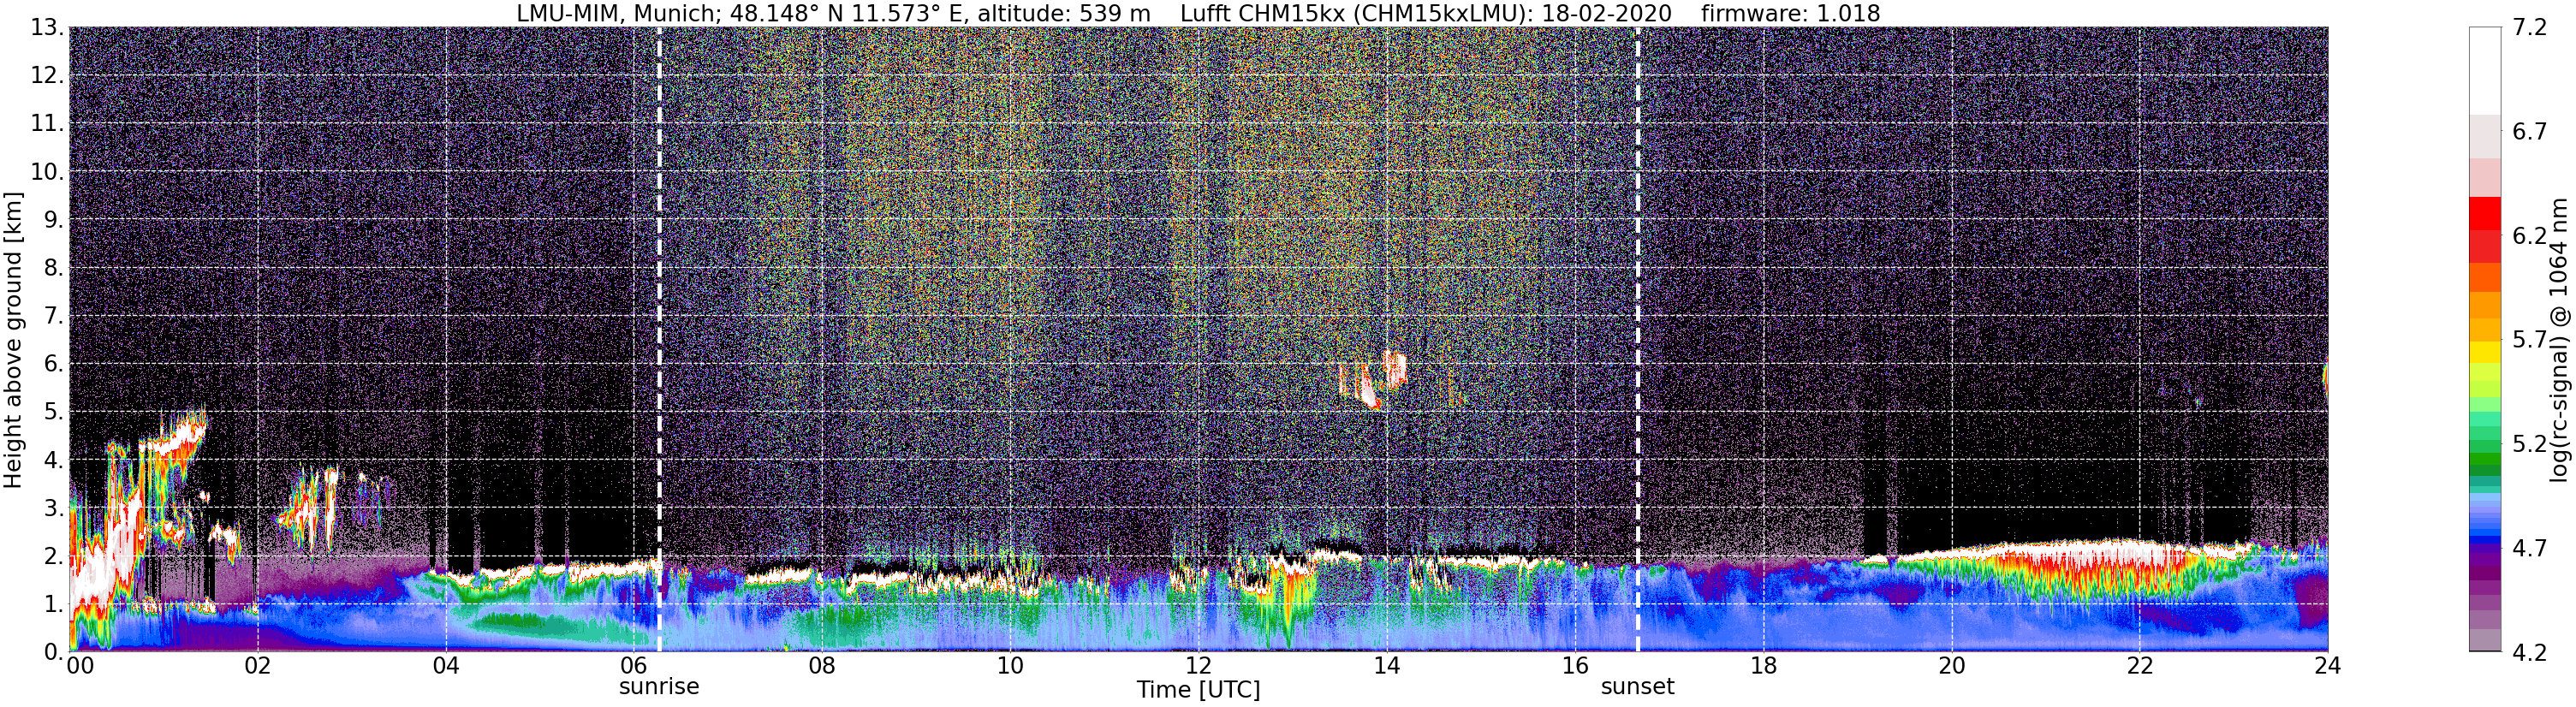Image resolution: width=2576 pixels, height=707 pixels.
Task: Click the height tick label '9.'
Action: point(53,220)
